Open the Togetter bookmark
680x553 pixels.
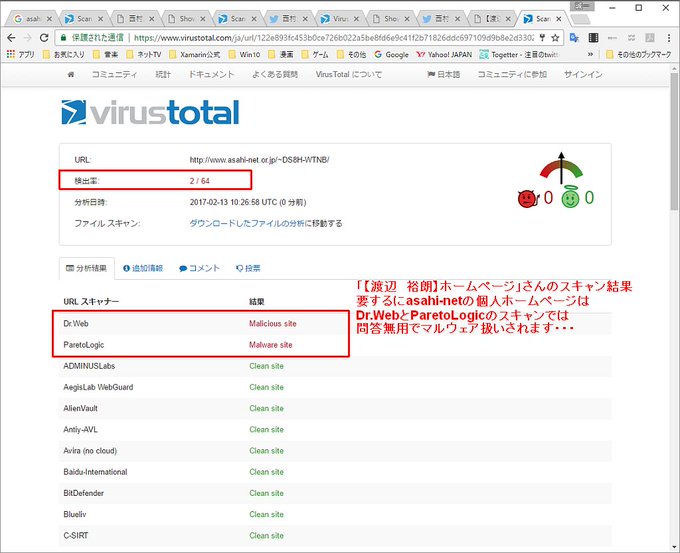(x=520, y=55)
